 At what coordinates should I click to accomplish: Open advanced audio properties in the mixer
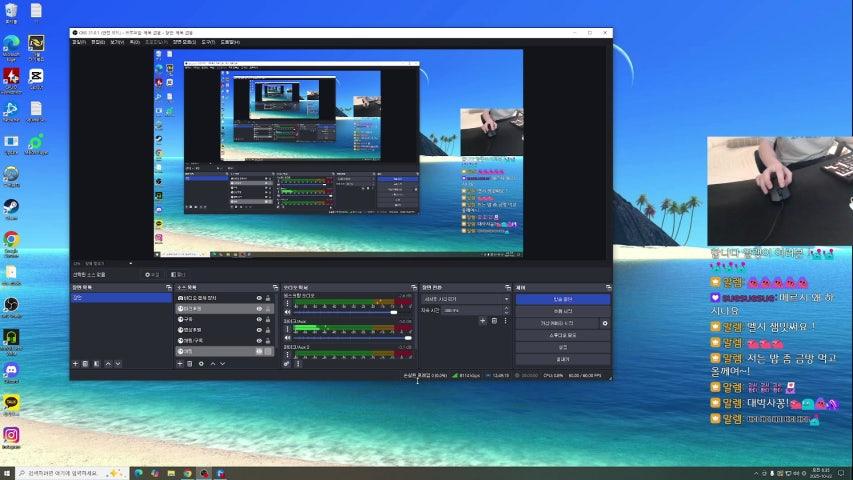tap(286, 364)
